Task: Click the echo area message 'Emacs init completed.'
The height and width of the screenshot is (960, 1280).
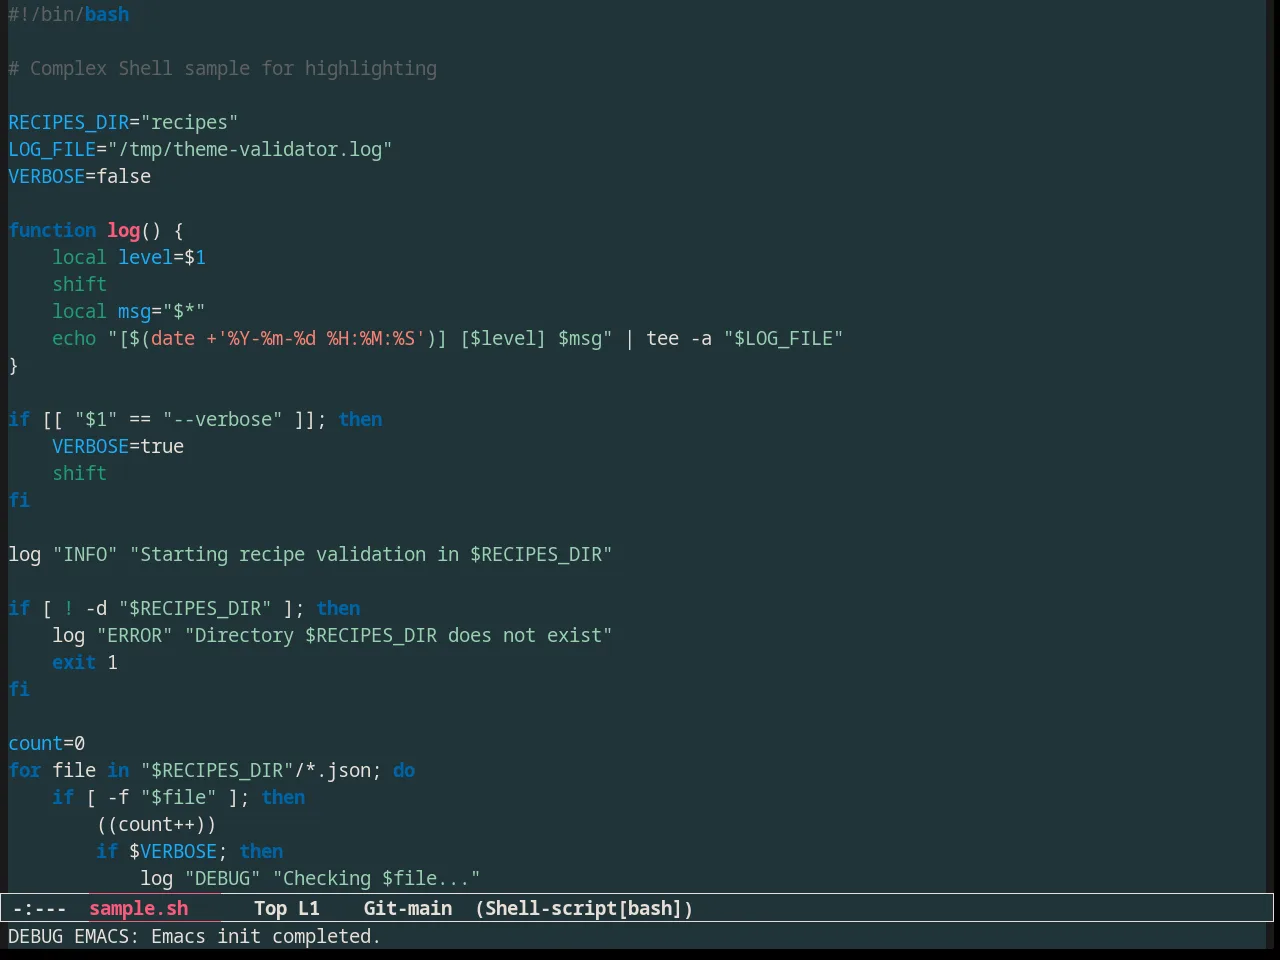Action: point(266,936)
